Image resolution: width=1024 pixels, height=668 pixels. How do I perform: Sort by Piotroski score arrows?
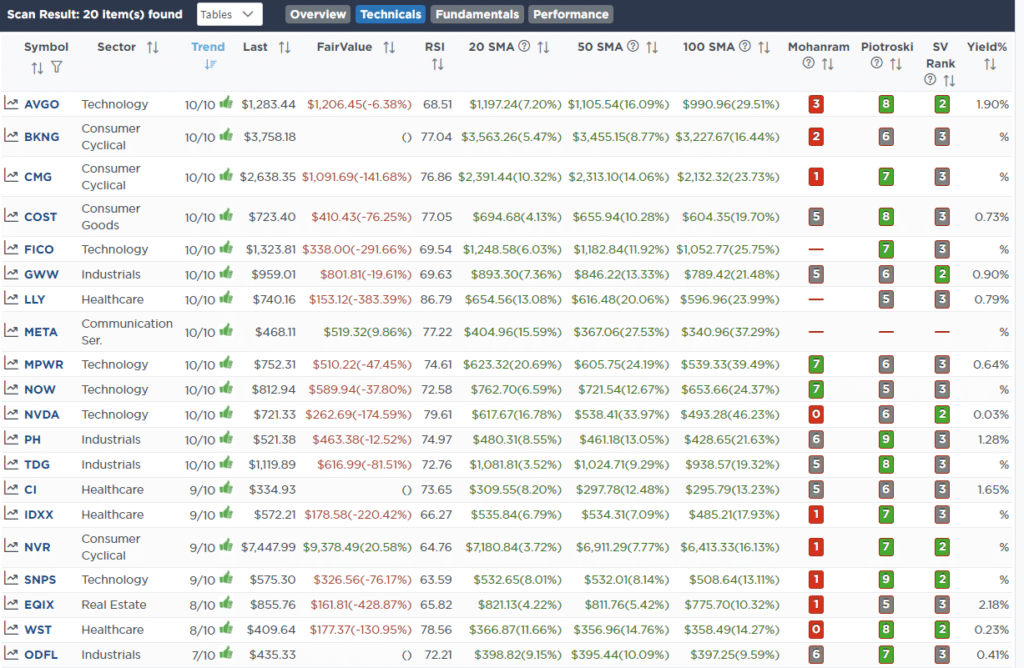tap(896, 65)
